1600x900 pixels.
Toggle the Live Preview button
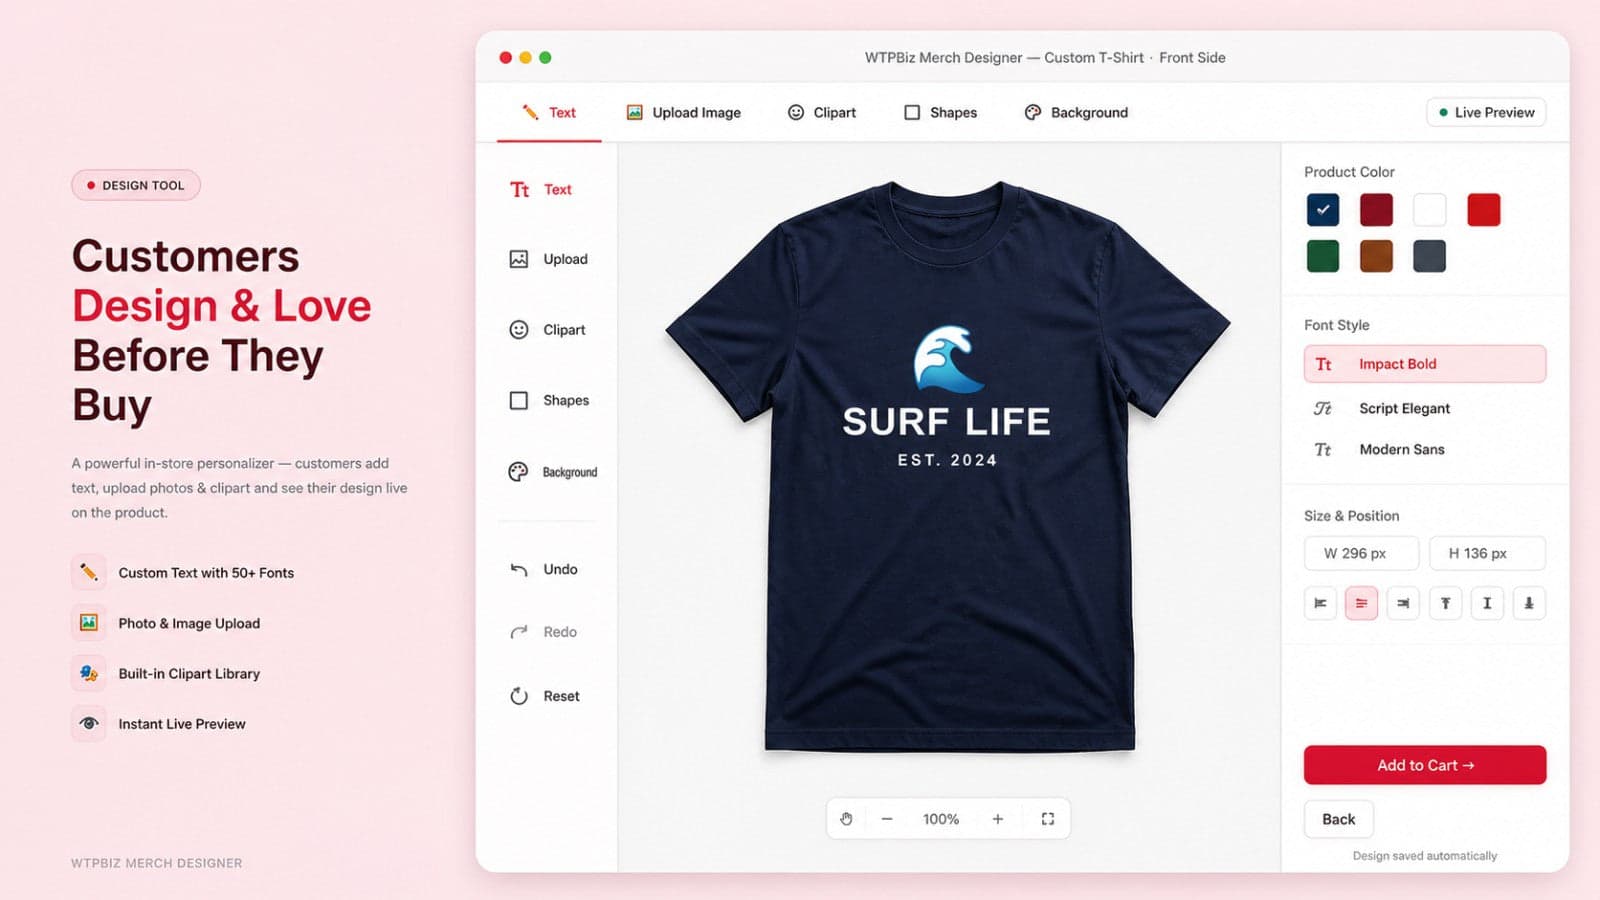(1486, 112)
